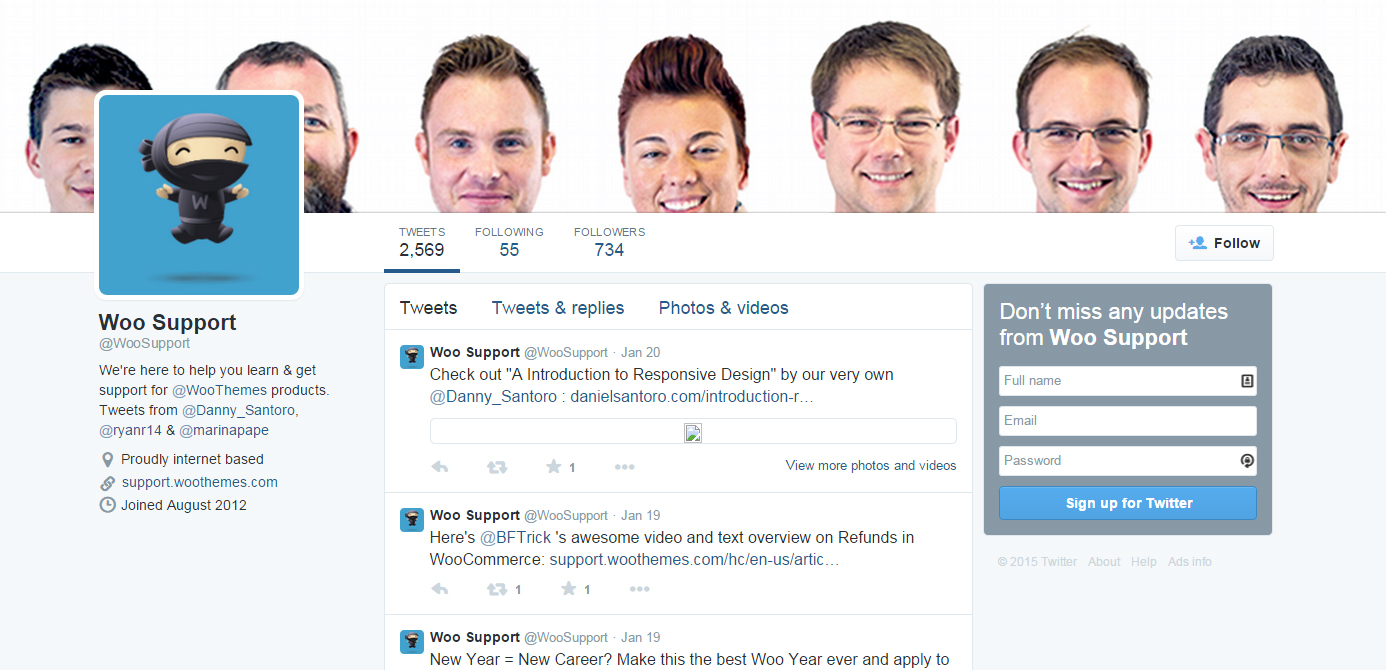The image size is (1386, 670).
Task: Click the add-person icon on Follow button
Action: pyautogui.click(x=1197, y=243)
